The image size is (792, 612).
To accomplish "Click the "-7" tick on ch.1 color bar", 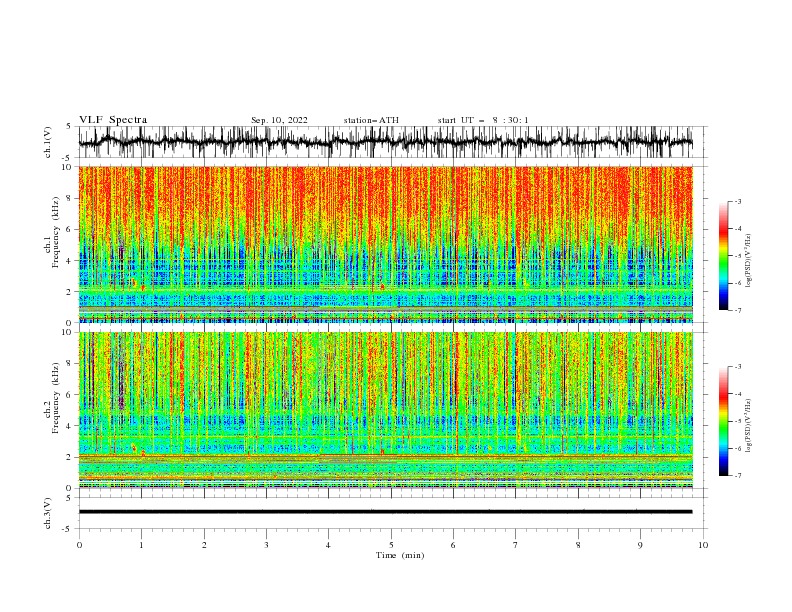I will 737,311.
